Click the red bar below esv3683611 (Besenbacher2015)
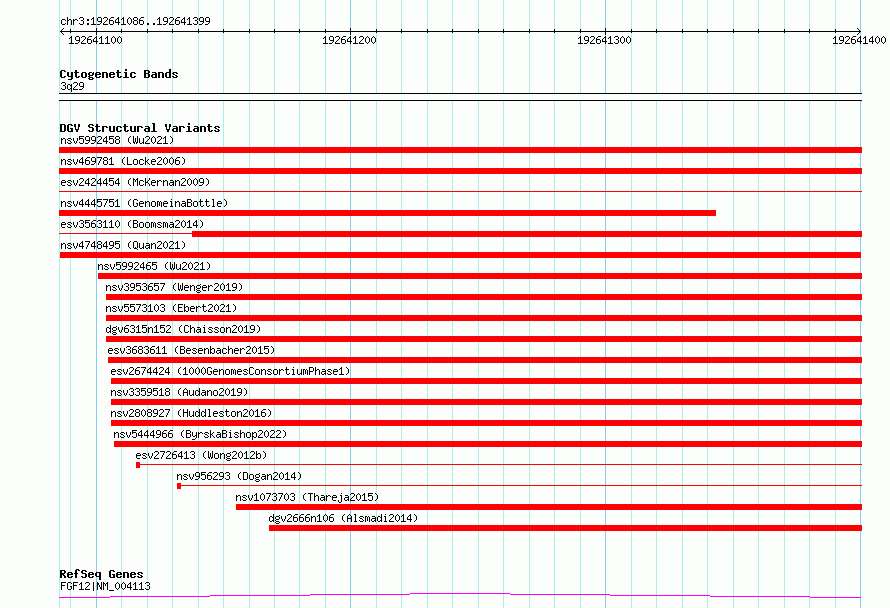This screenshot has height=608, width=890. coord(485,360)
